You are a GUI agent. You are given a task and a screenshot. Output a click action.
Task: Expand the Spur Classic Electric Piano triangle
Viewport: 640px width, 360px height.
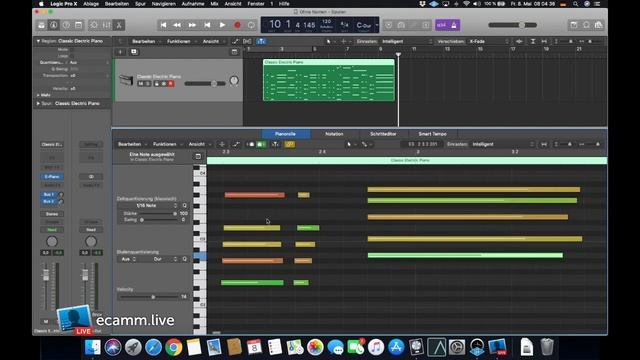[x=38, y=103]
